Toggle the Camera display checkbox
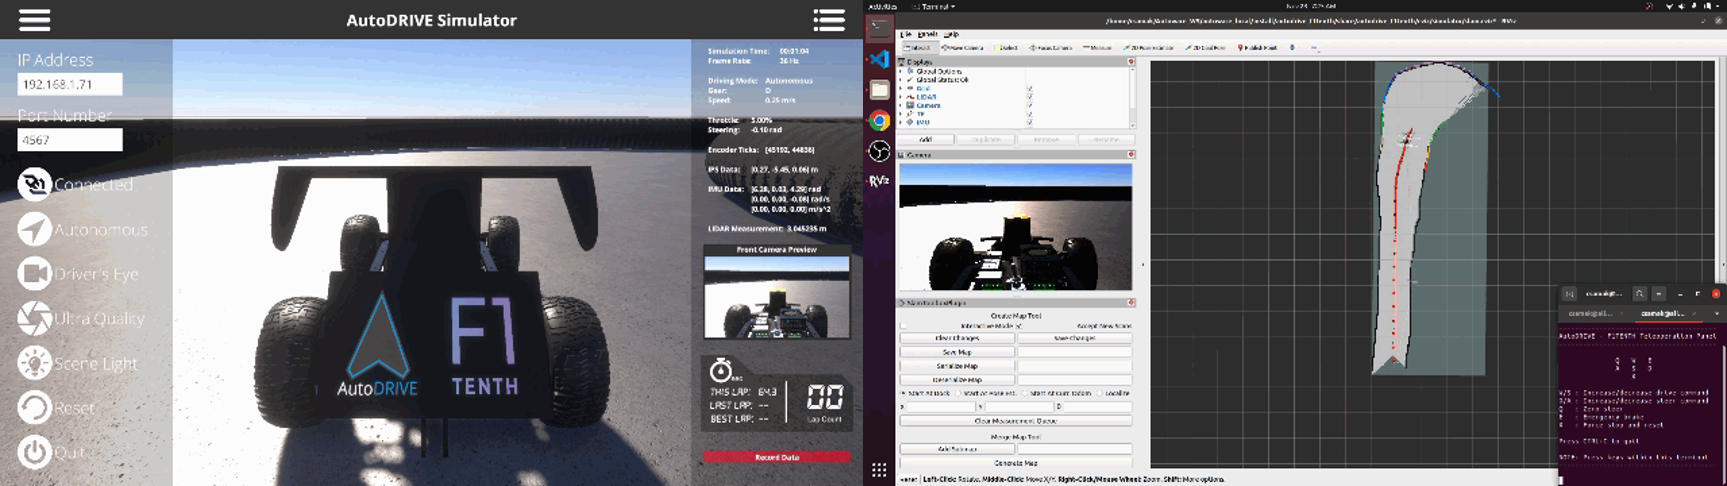 [x=1029, y=105]
